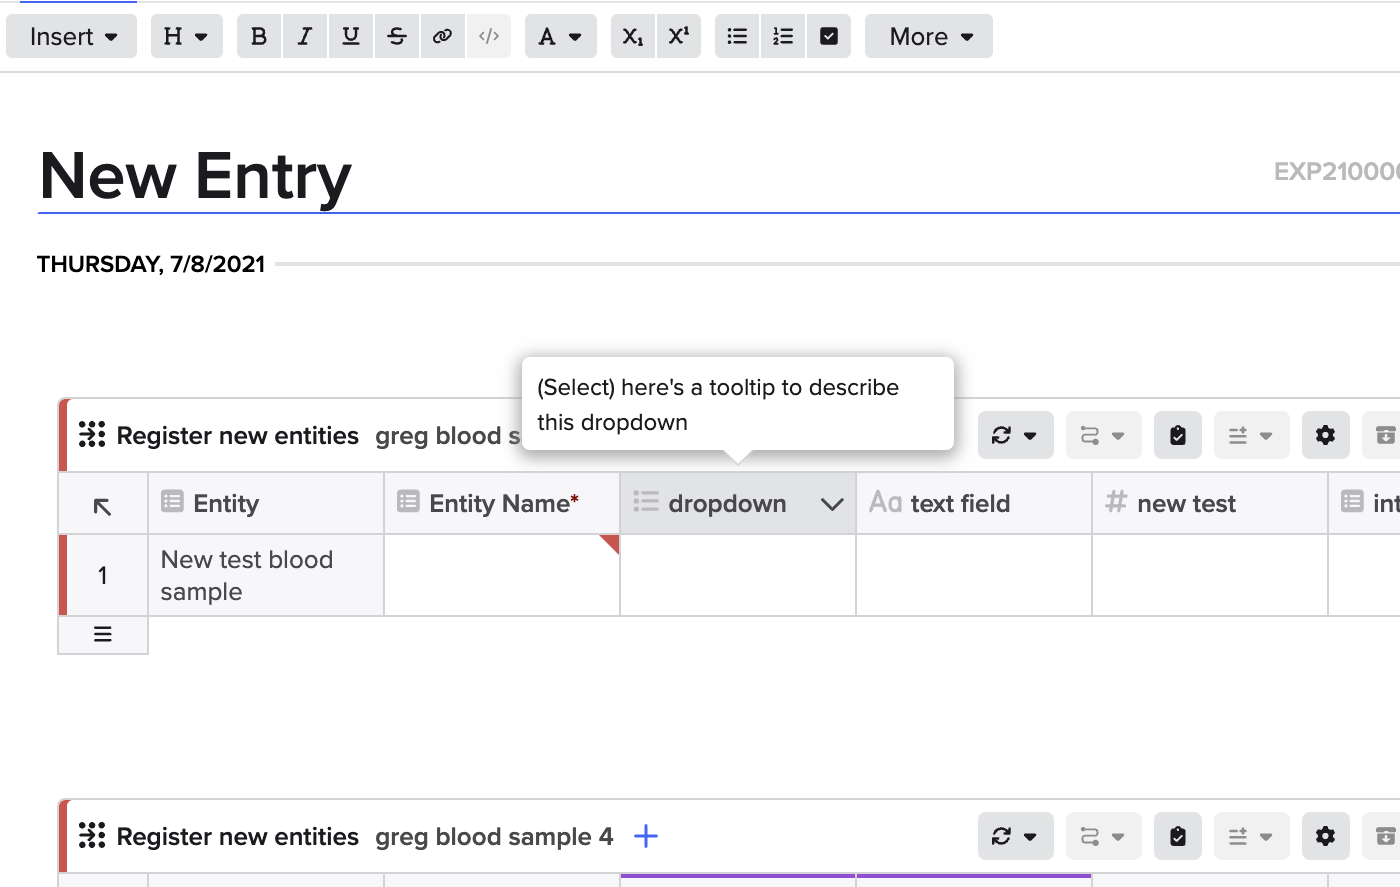Open the dropdown column's selection list
The height and width of the screenshot is (887, 1400).
pos(832,504)
